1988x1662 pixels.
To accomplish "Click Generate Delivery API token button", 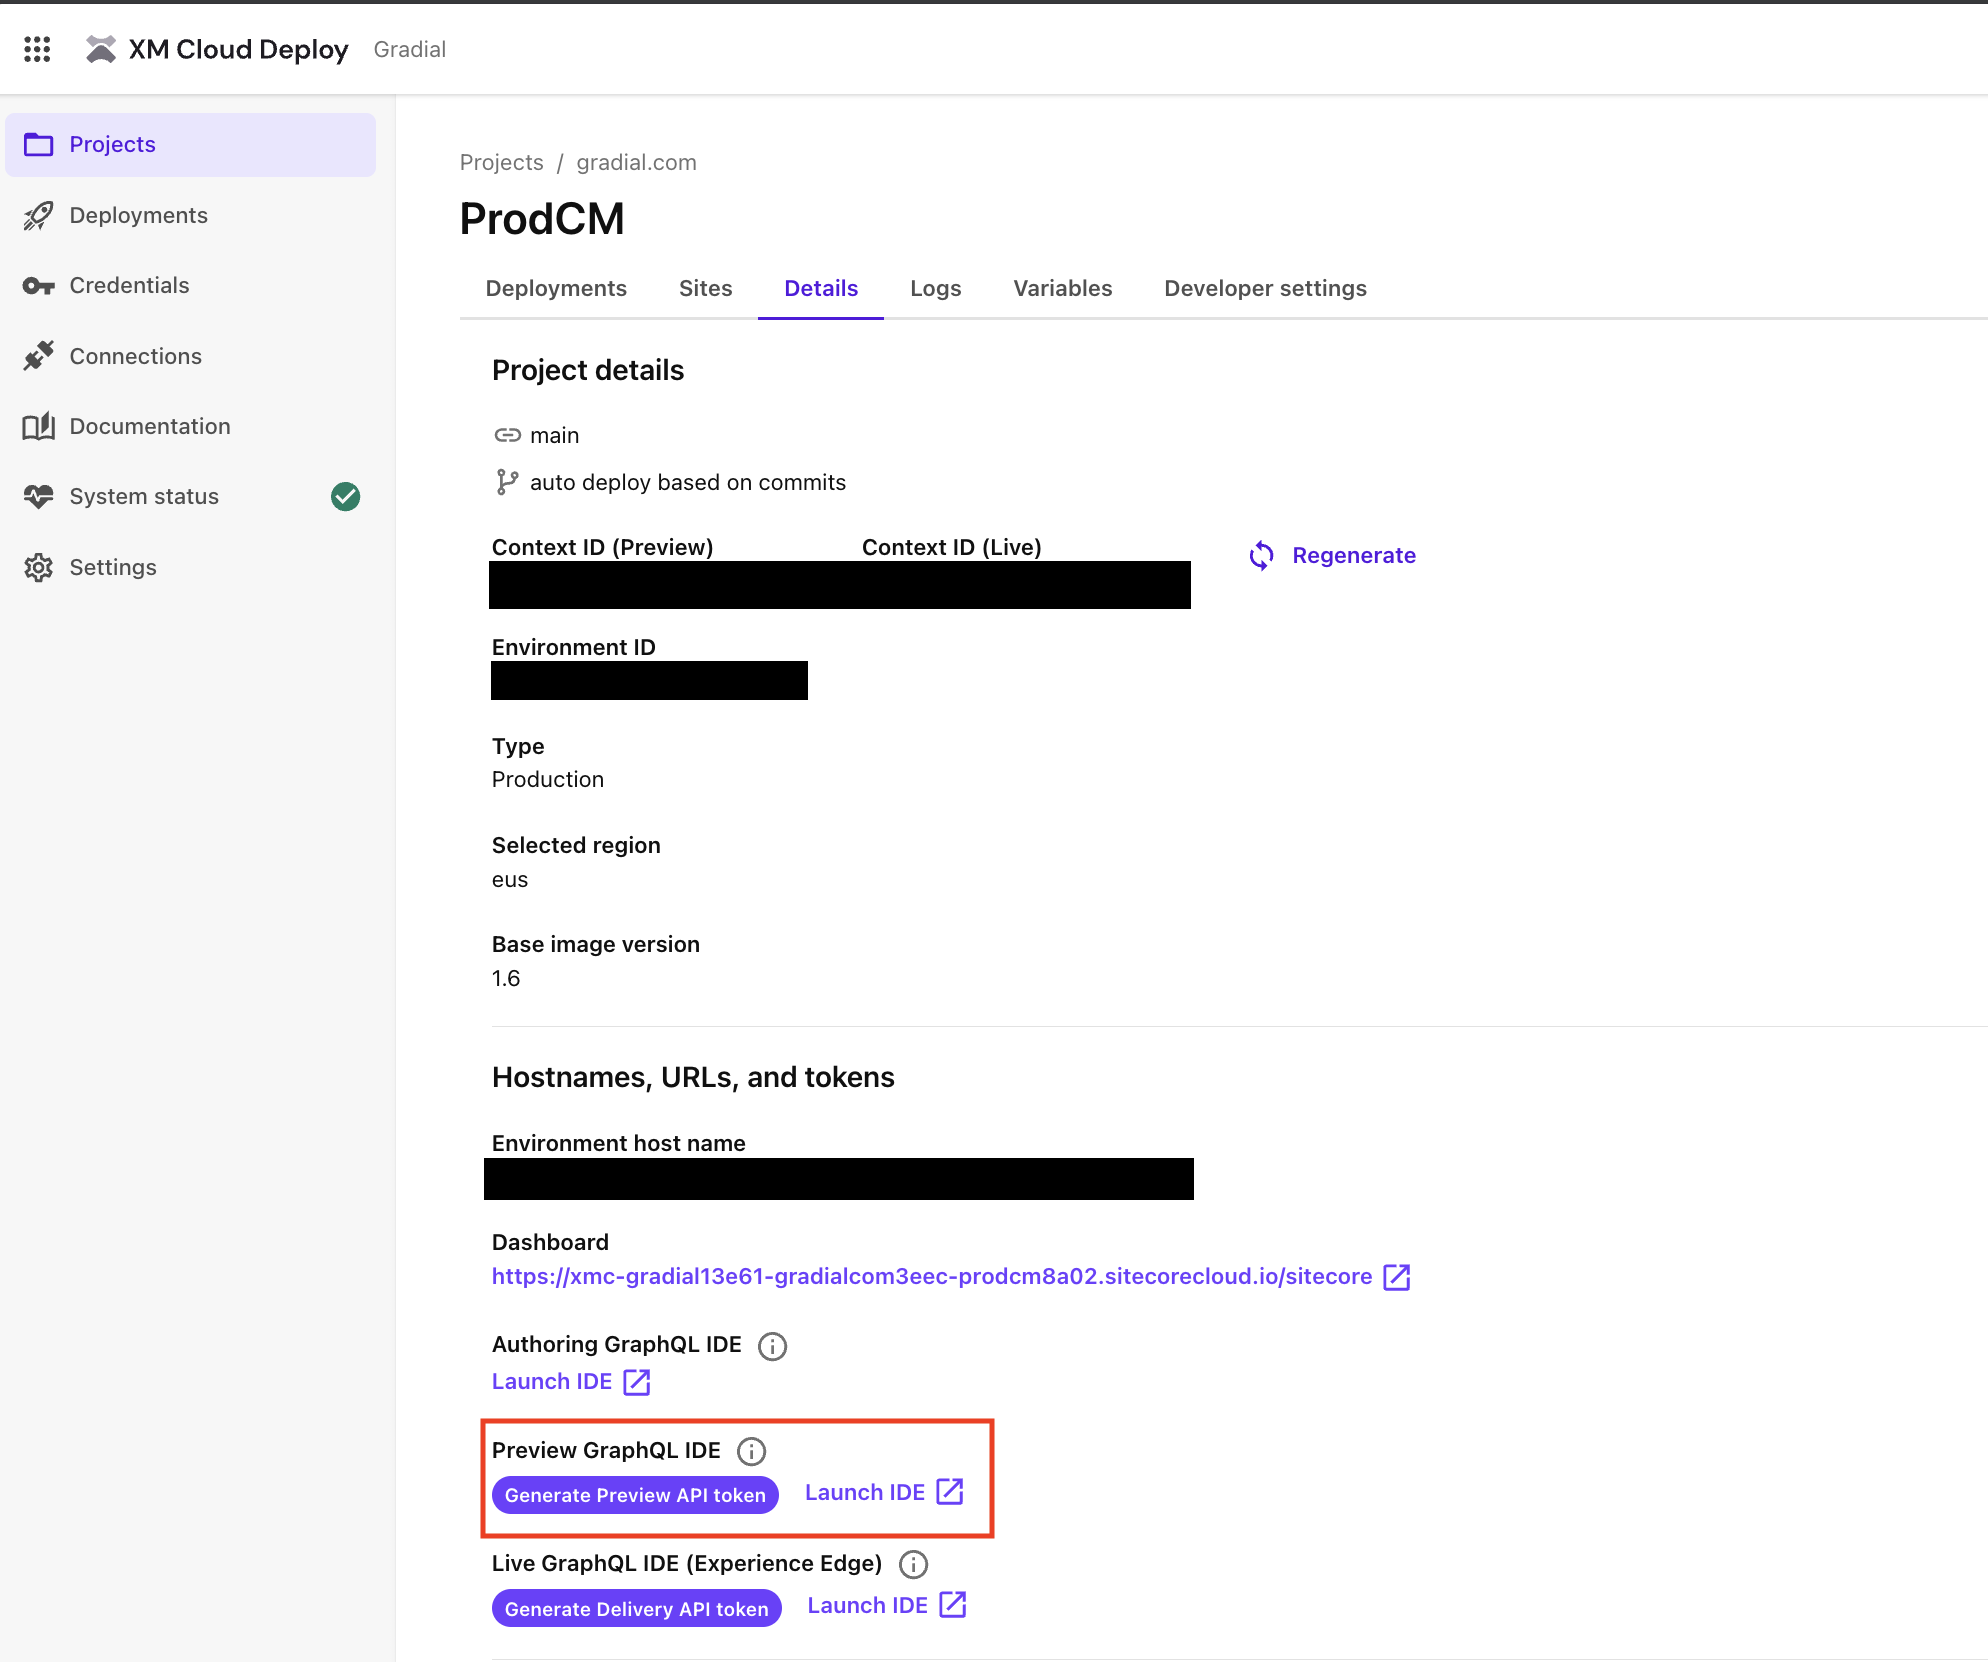I will pyautogui.click(x=636, y=1609).
